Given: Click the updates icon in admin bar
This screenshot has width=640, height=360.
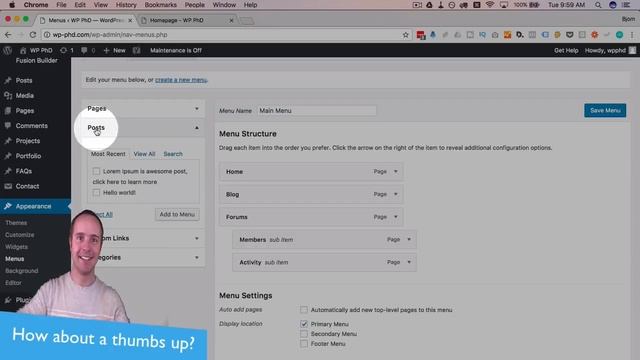Looking at the screenshot, I should point(63,50).
